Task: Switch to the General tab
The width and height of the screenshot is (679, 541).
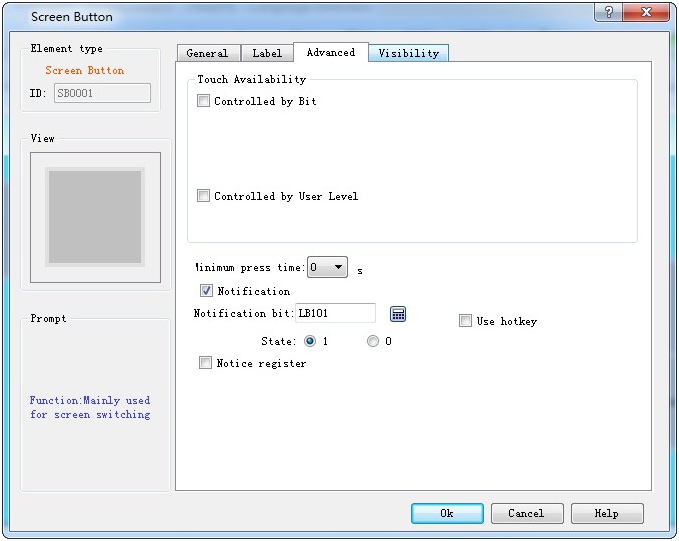Action: coord(207,53)
